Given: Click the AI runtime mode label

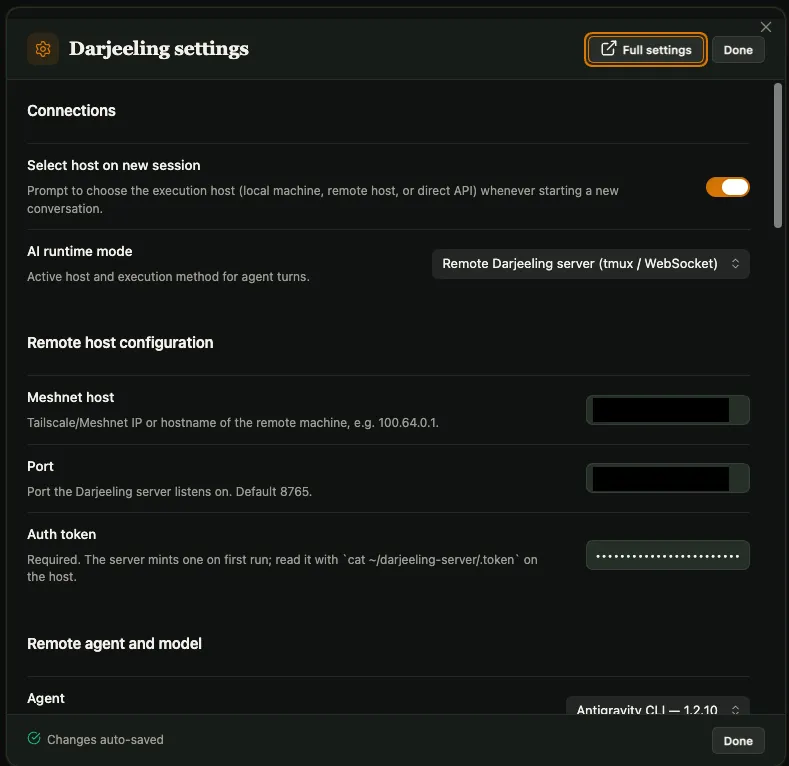Looking at the screenshot, I should (x=80, y=252).
